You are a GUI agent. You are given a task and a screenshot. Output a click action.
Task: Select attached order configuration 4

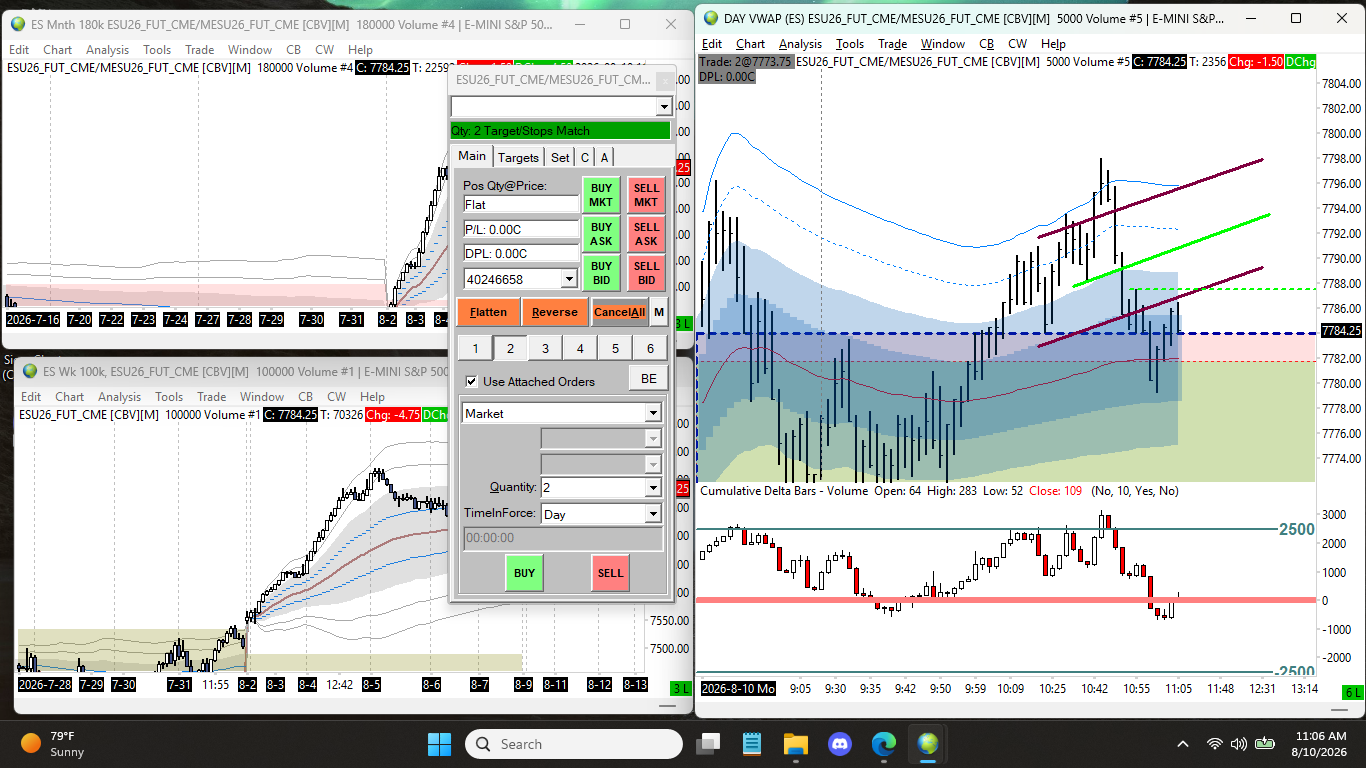coord(580,348)
